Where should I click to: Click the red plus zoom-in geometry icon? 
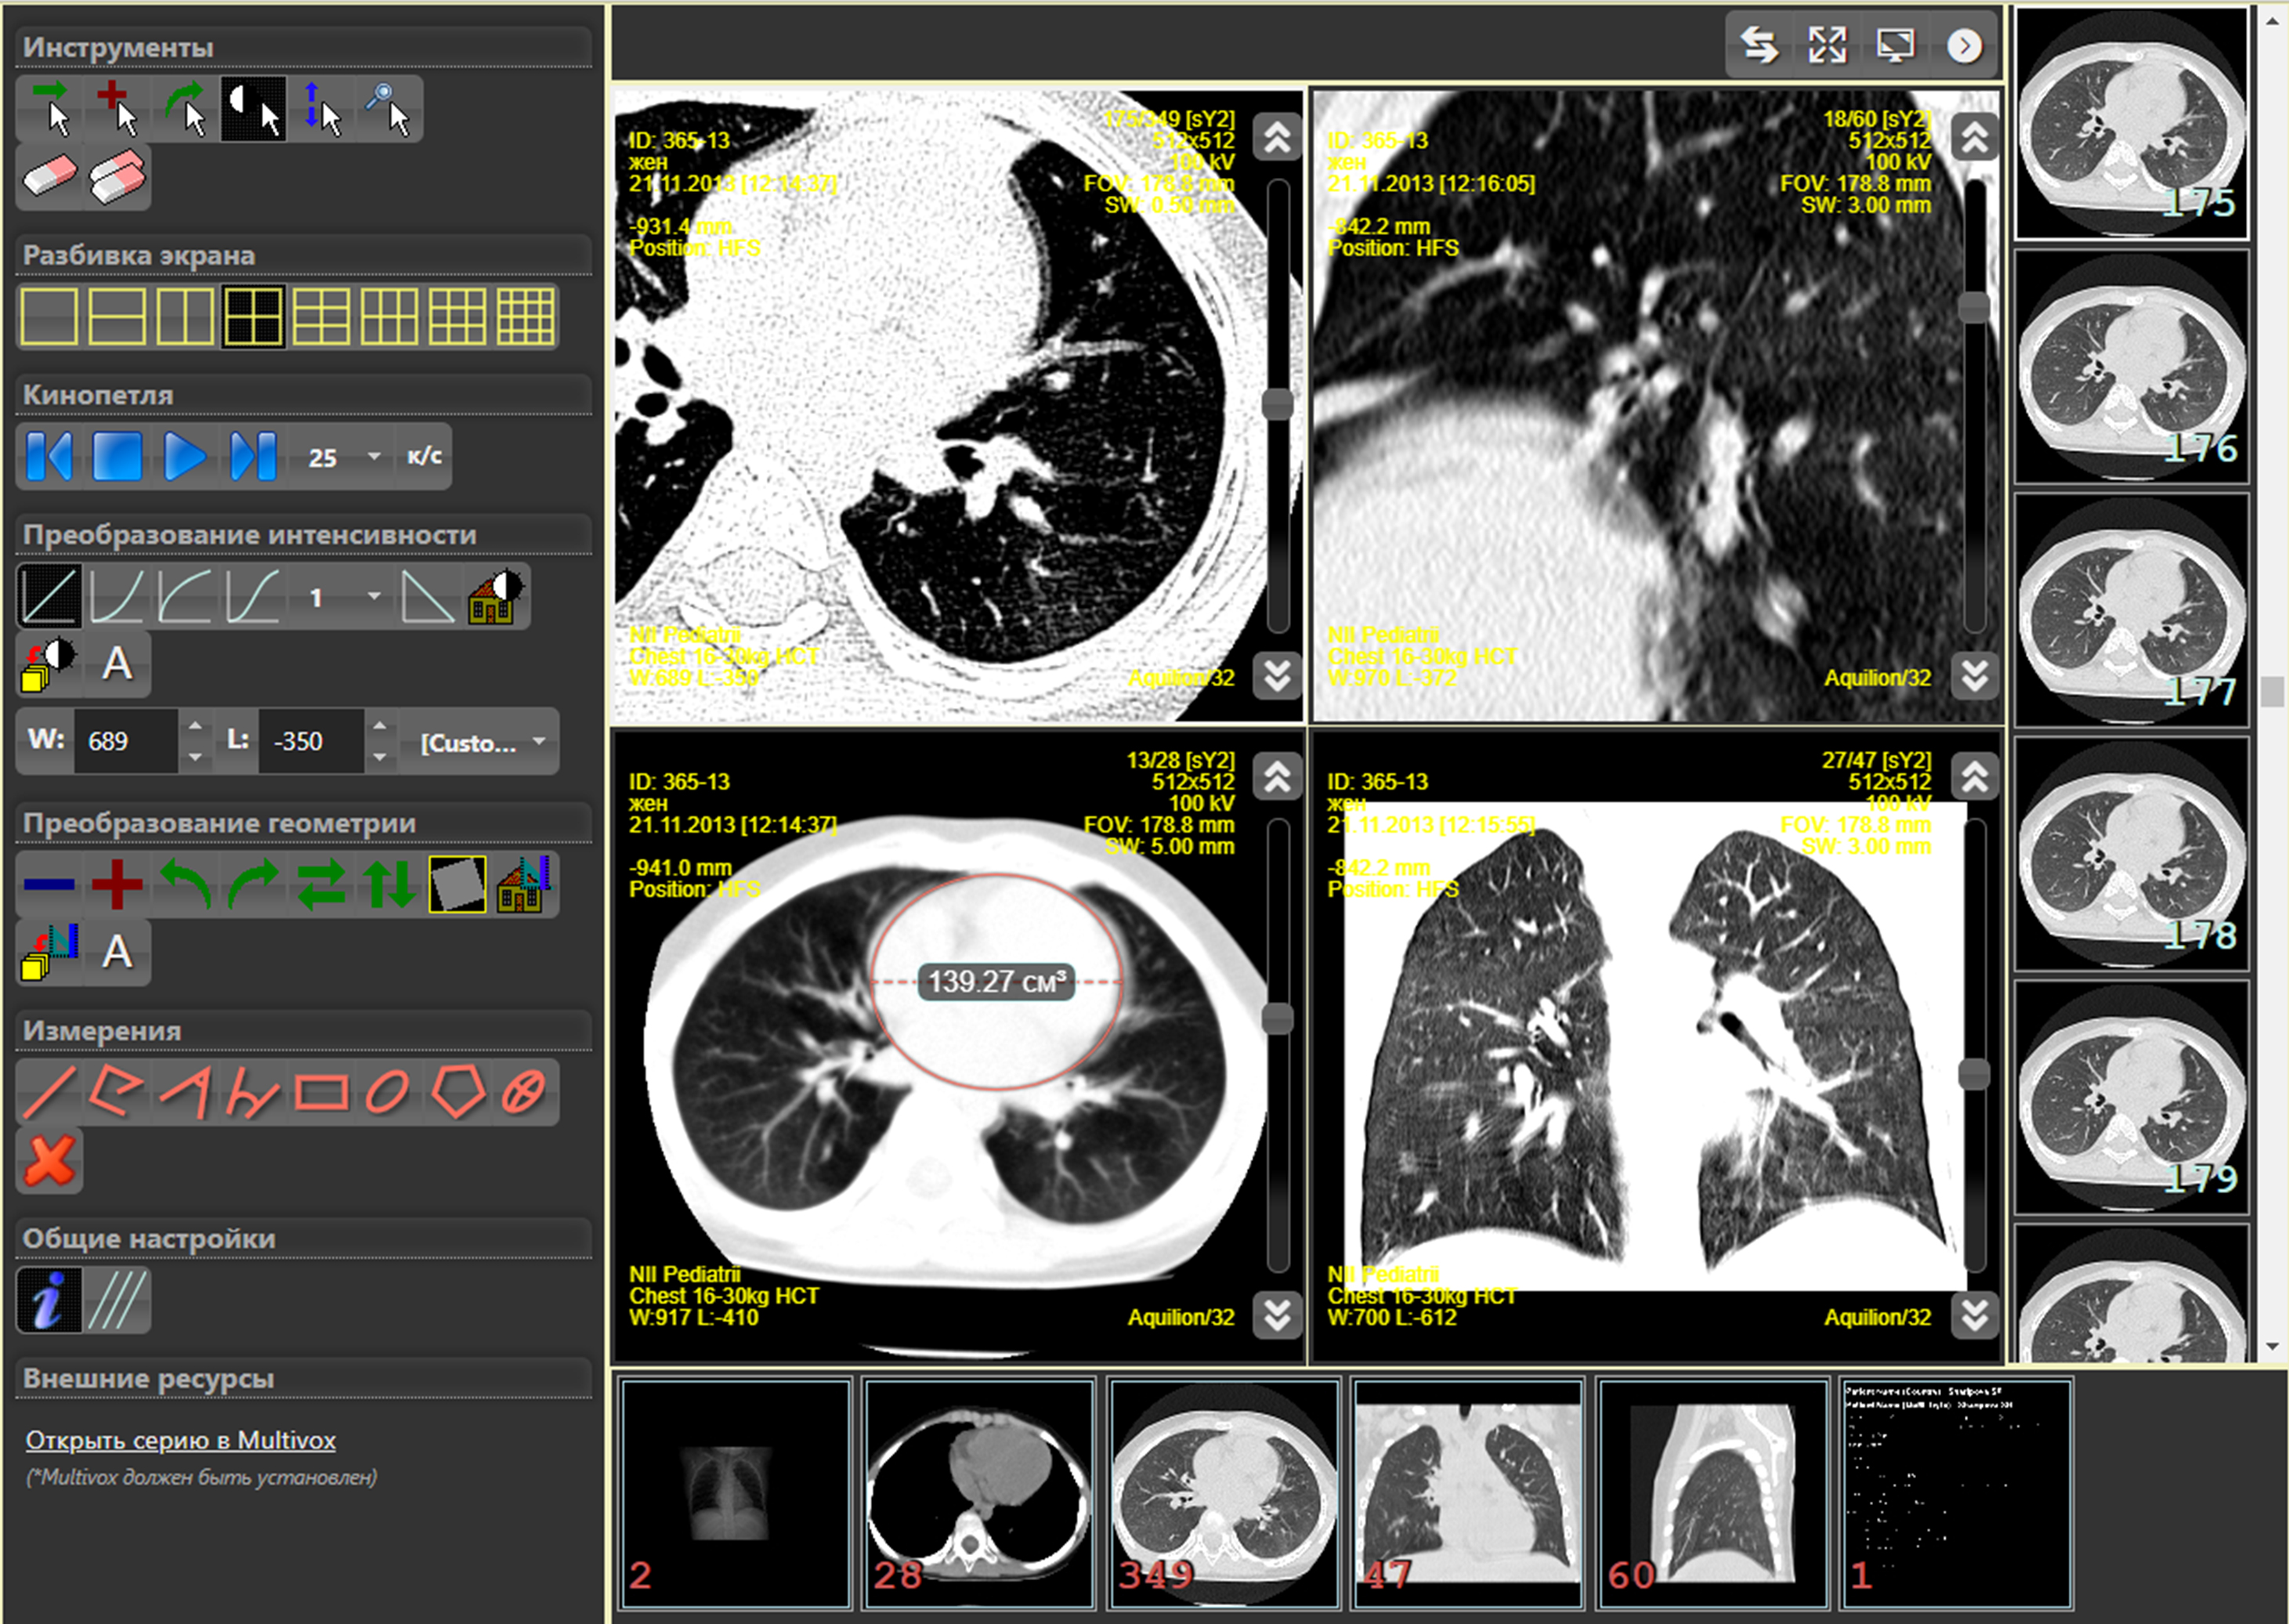[117, 884]
